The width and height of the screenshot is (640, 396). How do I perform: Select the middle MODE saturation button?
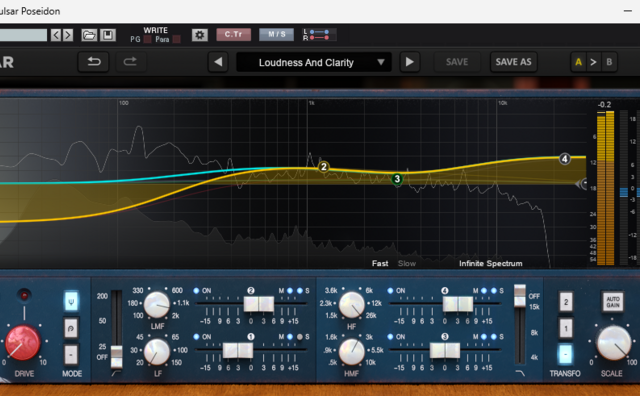pyautogui.click(x=71, y=328)
